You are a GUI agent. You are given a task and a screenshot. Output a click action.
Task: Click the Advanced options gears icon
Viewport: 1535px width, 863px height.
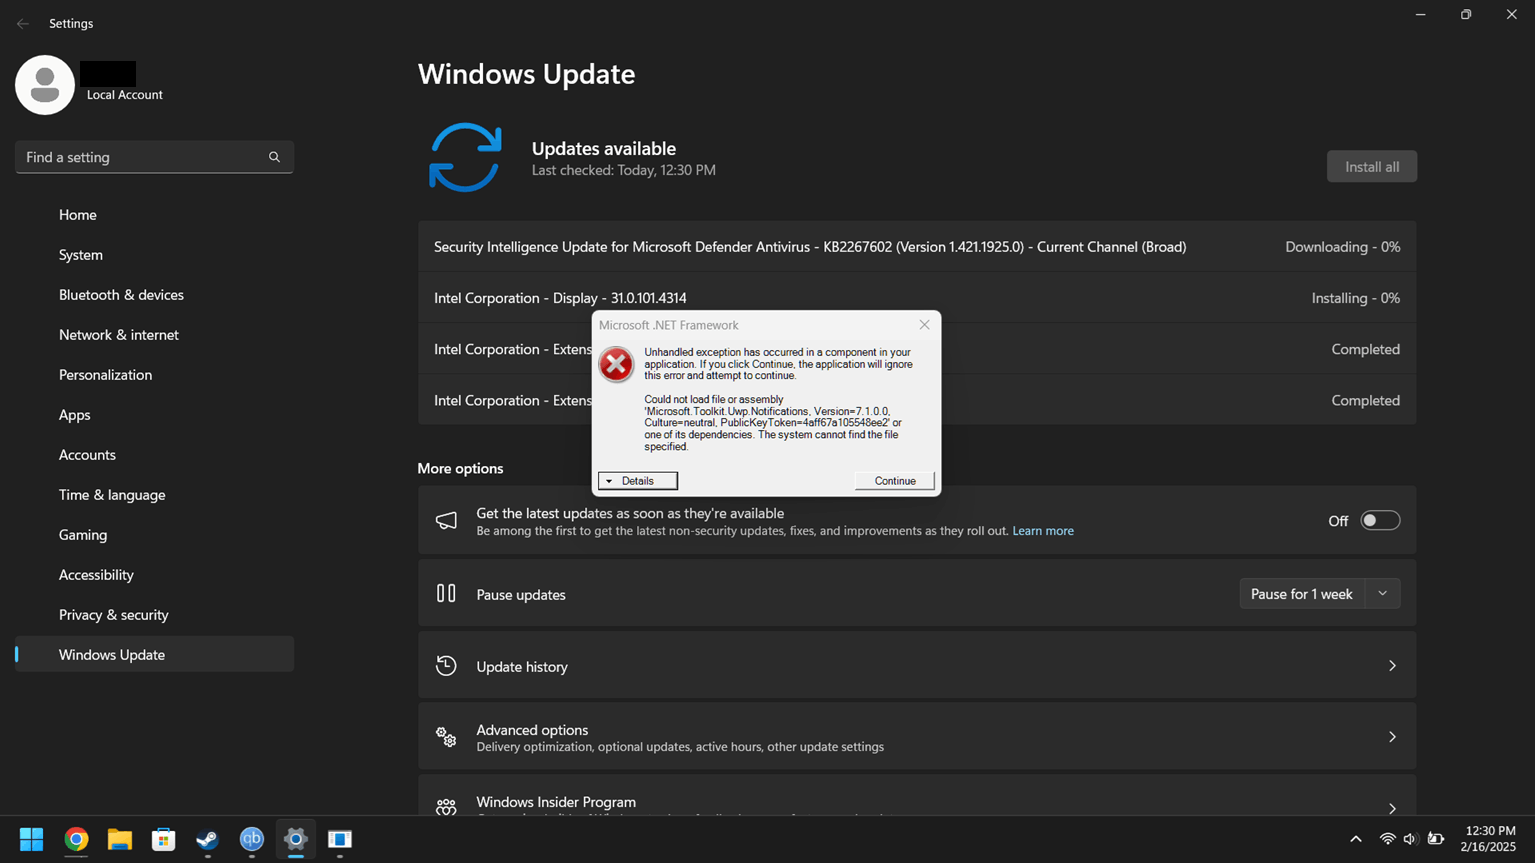pyautogui.click(x=446, y=737)
